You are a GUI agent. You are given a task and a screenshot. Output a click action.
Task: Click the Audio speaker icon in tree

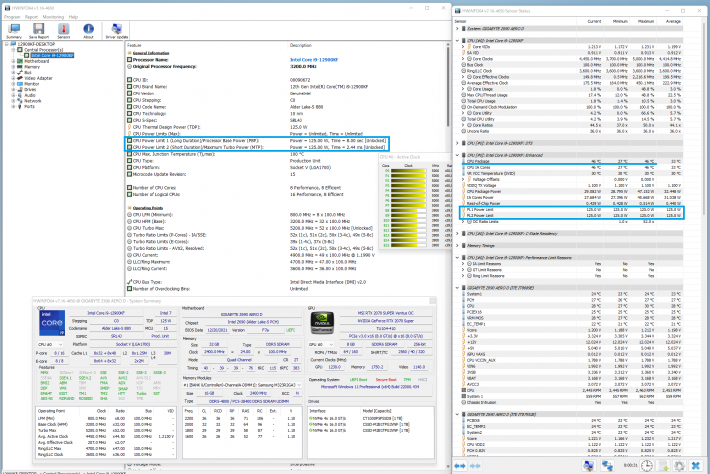[x=19, y=95]
